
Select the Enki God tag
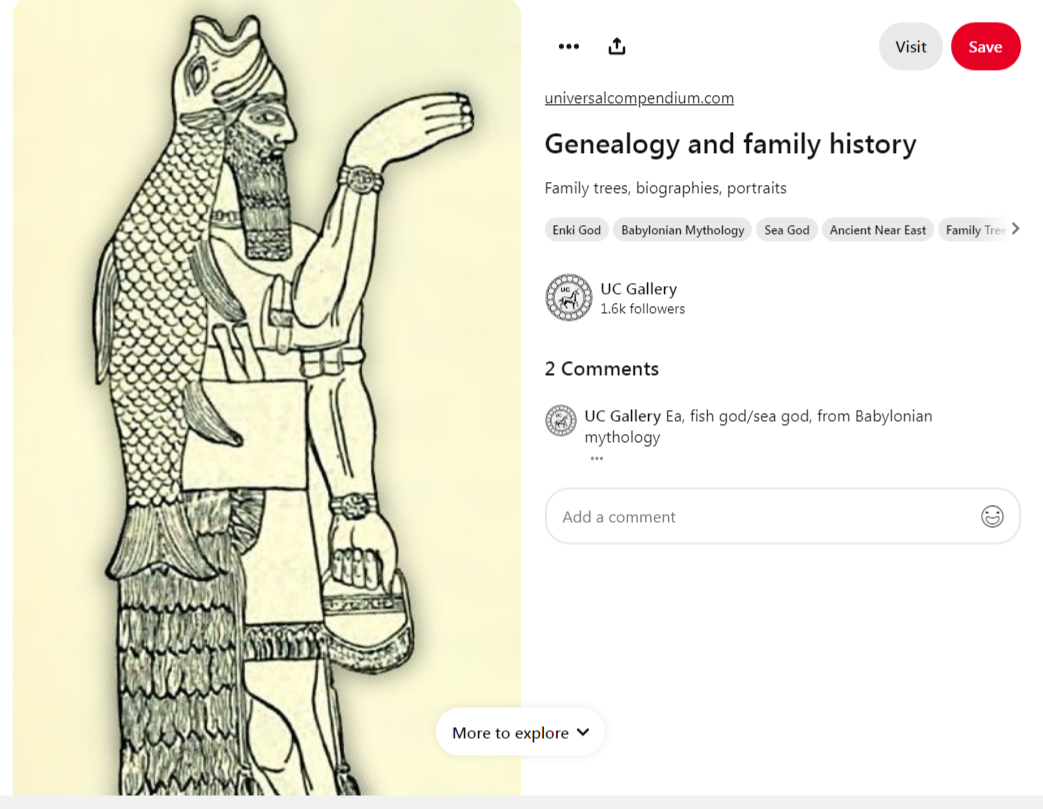pyautogui.click(x=577, y=230)
